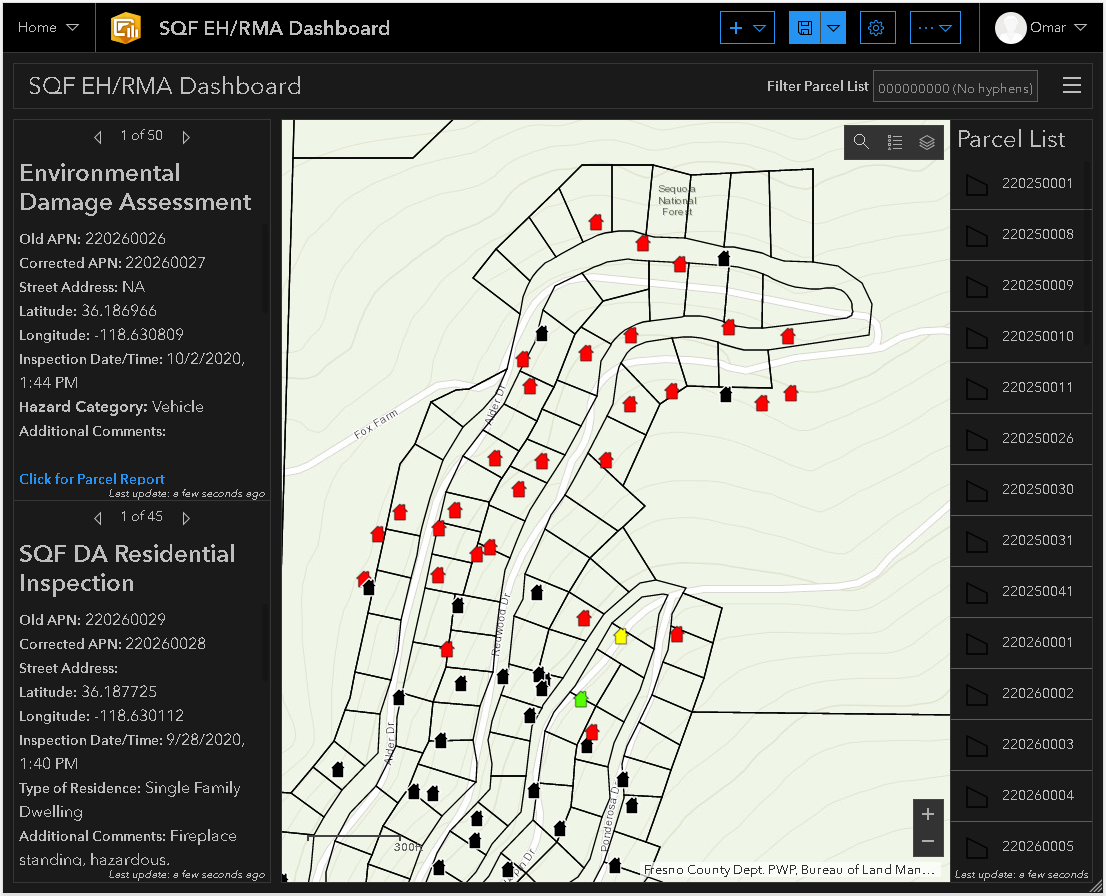Open the Home dropdown menu
The height and width of the screenshot is (896, 1106).
click(x=48, y=28)
